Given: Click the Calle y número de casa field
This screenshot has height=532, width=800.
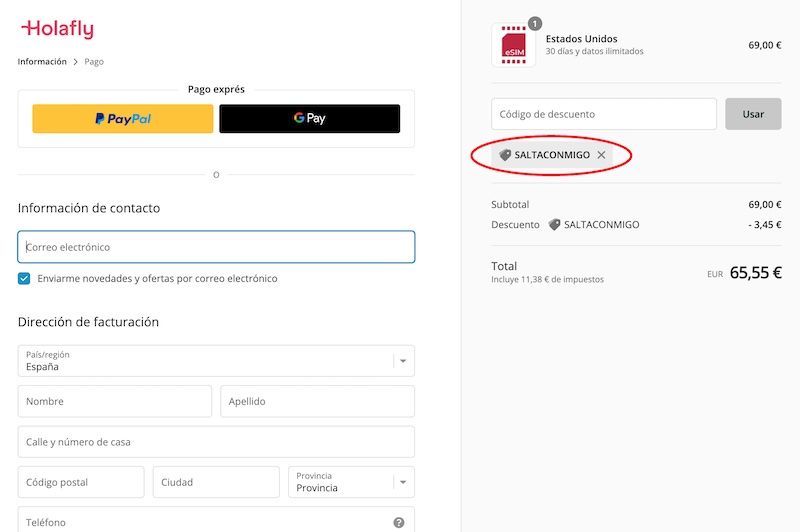Looking at the screenshot, I should 216,442.
